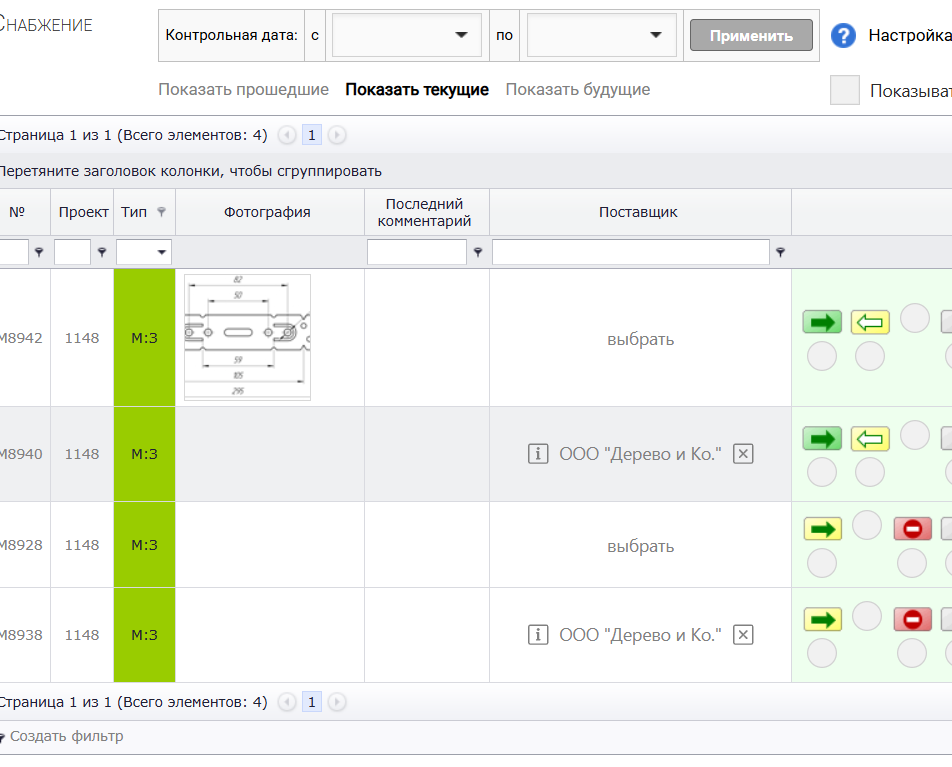
Task: Switch to Показать будущие view
Action: [x=577, y=90]
